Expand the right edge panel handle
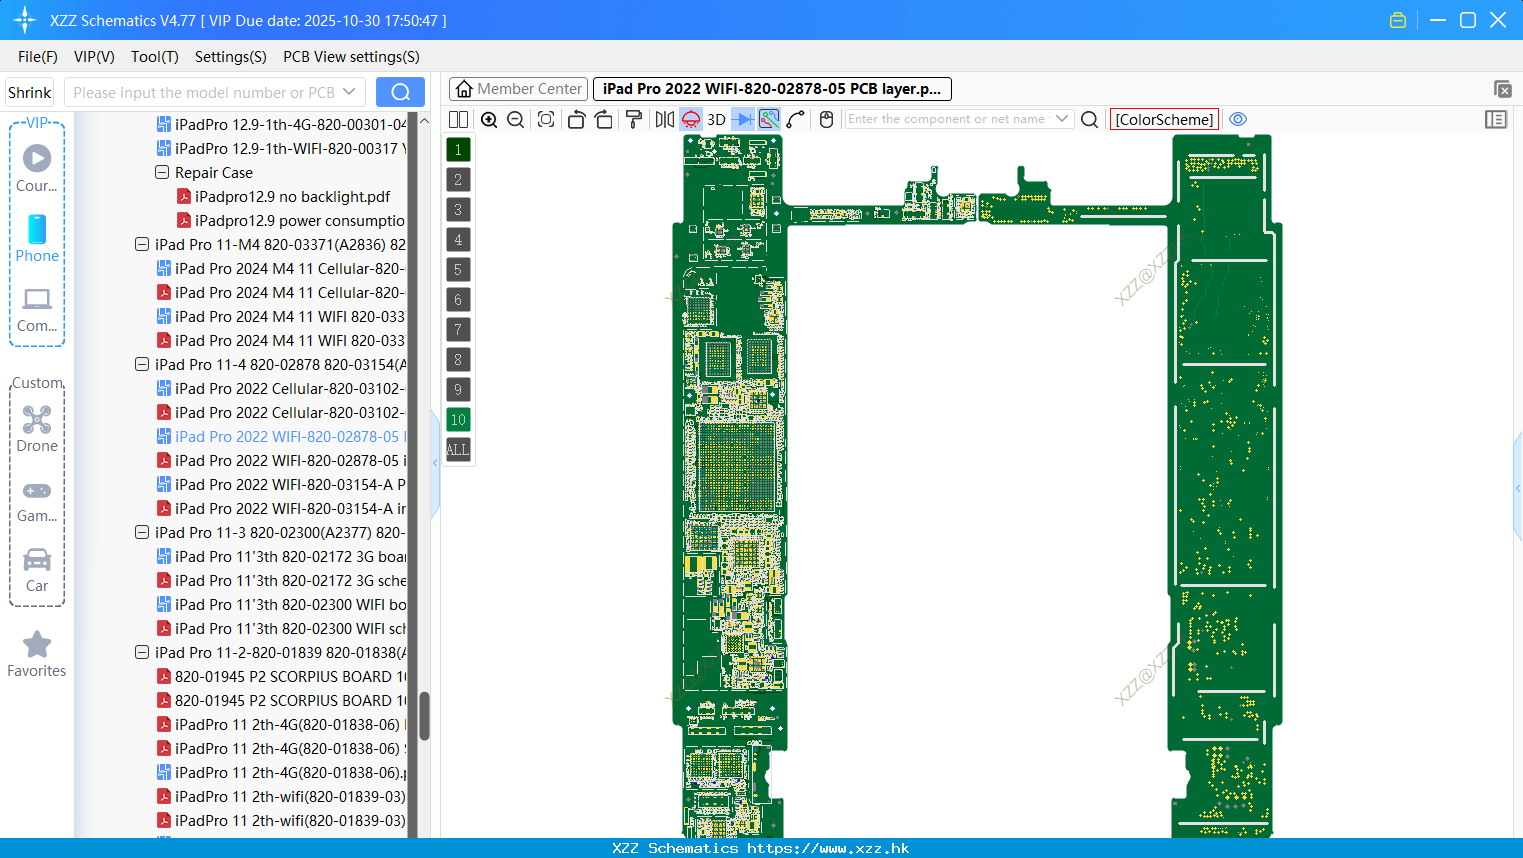This screenshot has height=858, width=1523. click(x=1518, y=488)
